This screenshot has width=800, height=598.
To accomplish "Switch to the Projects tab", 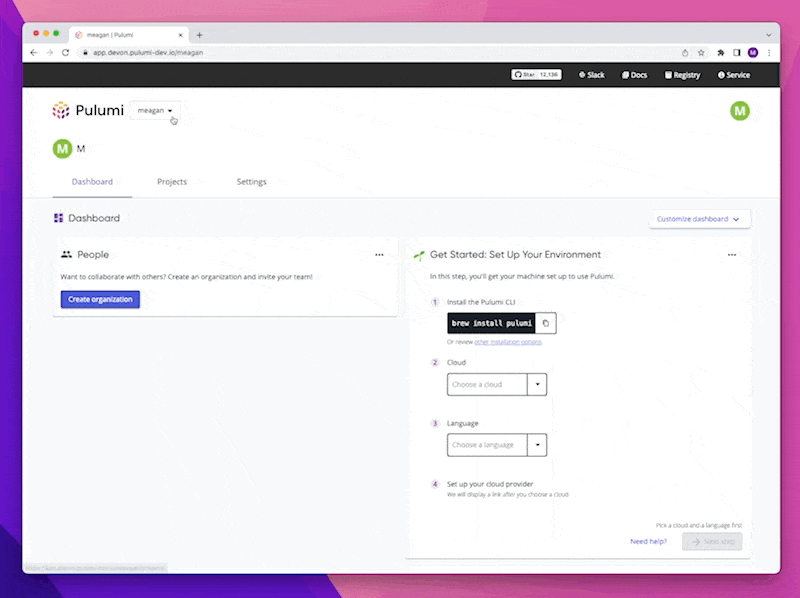I will pyautogui.click(x=172, y=182).
